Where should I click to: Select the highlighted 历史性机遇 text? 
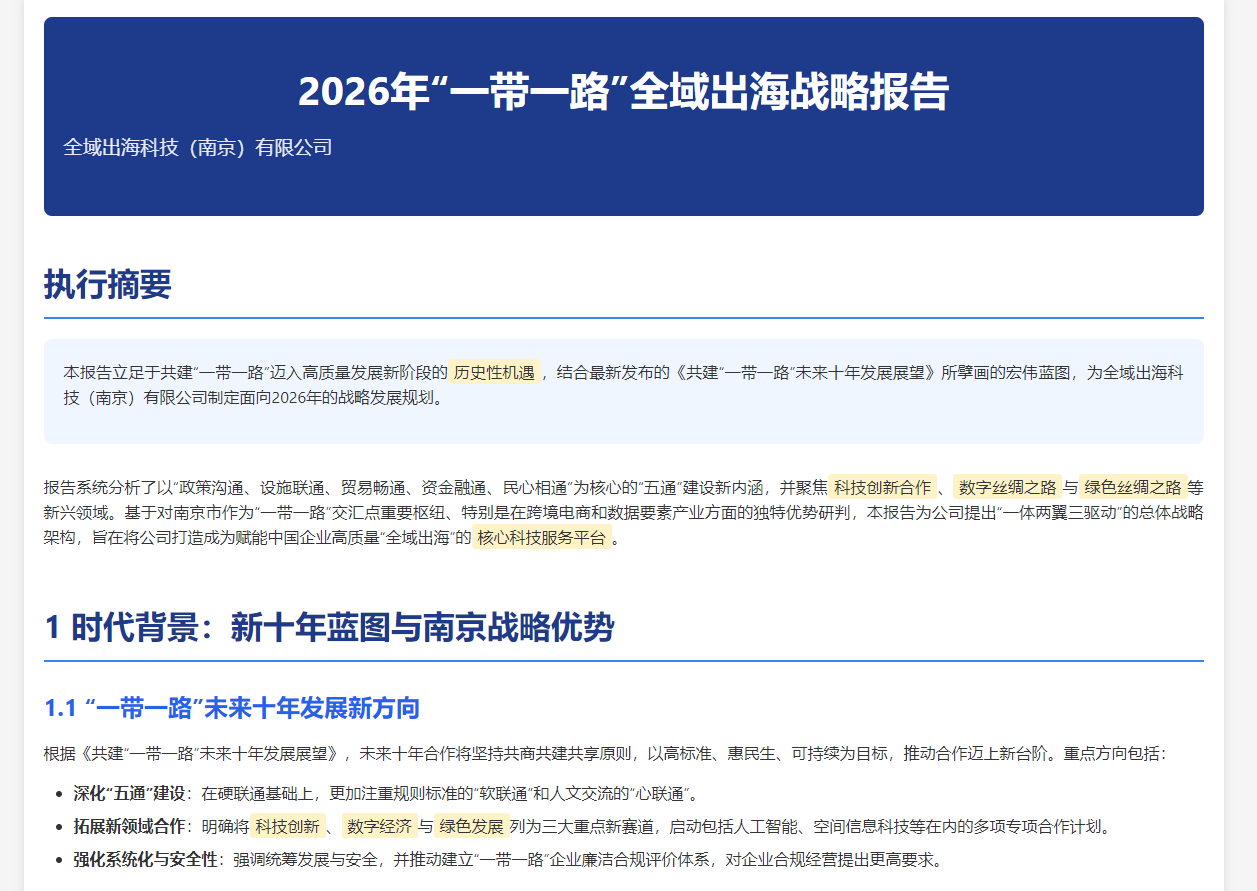tap(494, 372)
